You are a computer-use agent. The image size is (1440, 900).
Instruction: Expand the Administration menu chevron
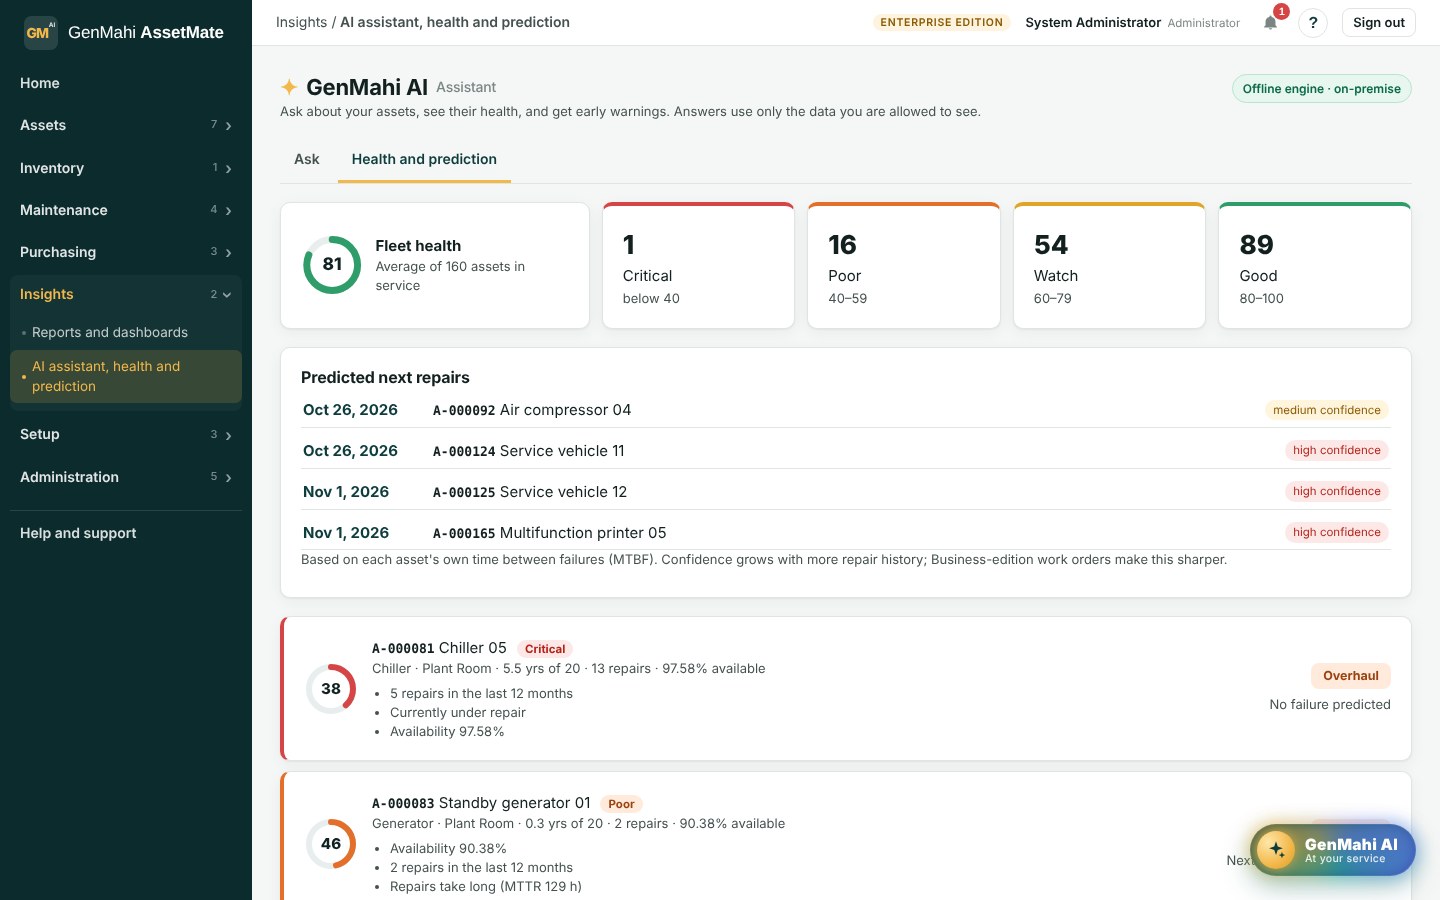click(229, 478)
